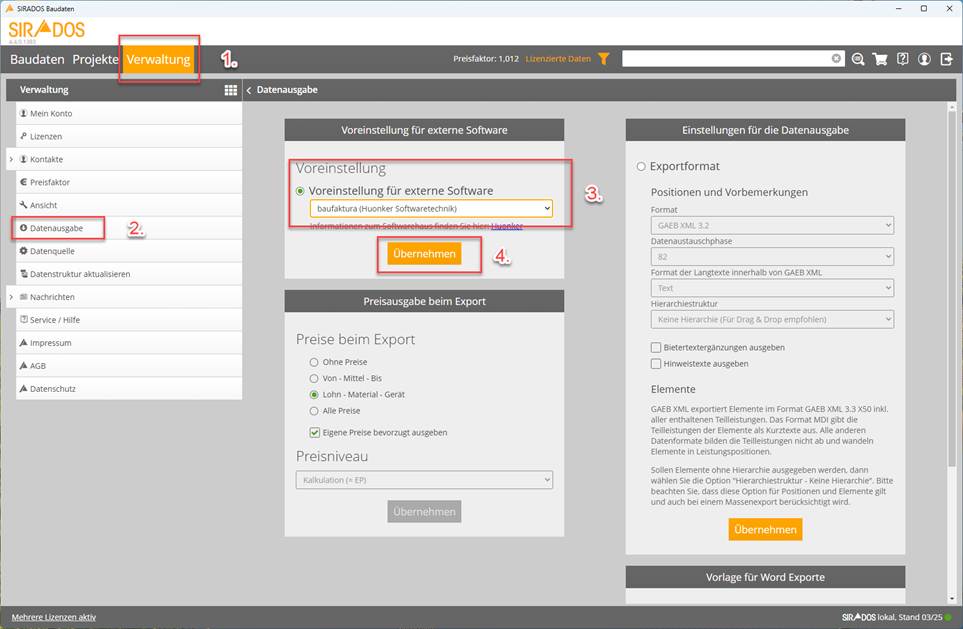Select Lohn - Material - Gerät radio
963x629 pixels.
pos(314,395)
